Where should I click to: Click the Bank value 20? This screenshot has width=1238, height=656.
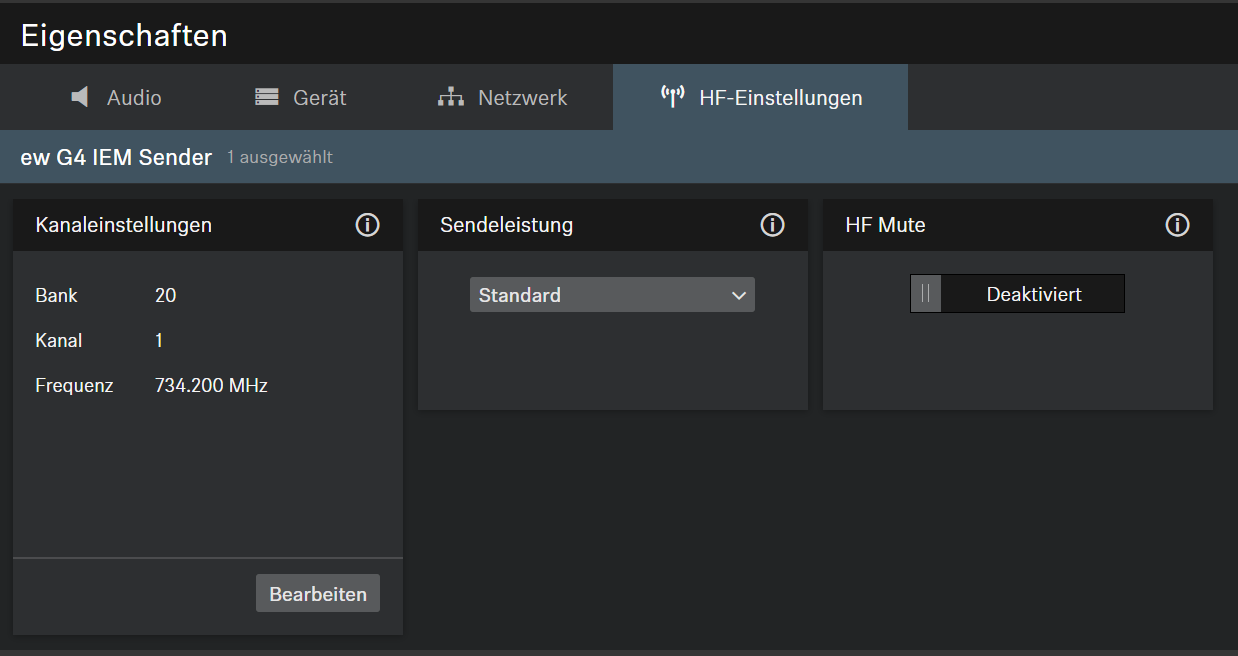165,295
